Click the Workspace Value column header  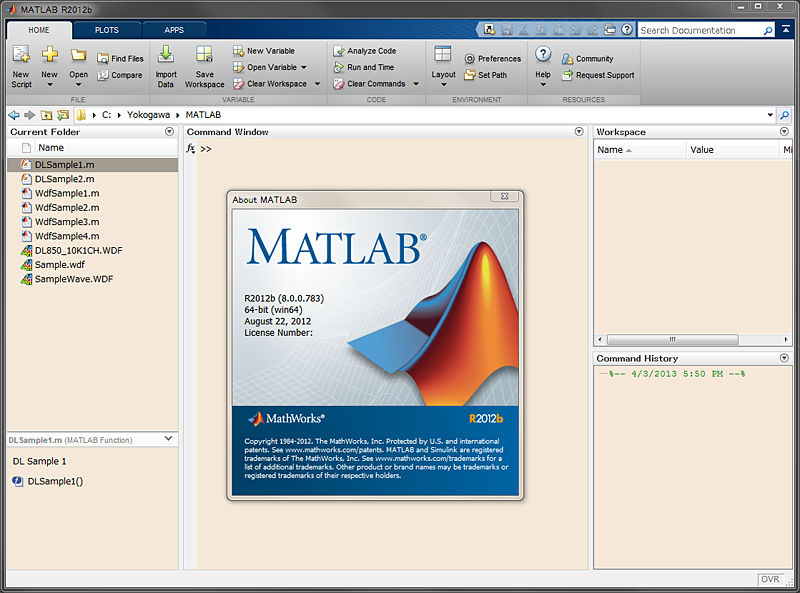click(732, 150)
